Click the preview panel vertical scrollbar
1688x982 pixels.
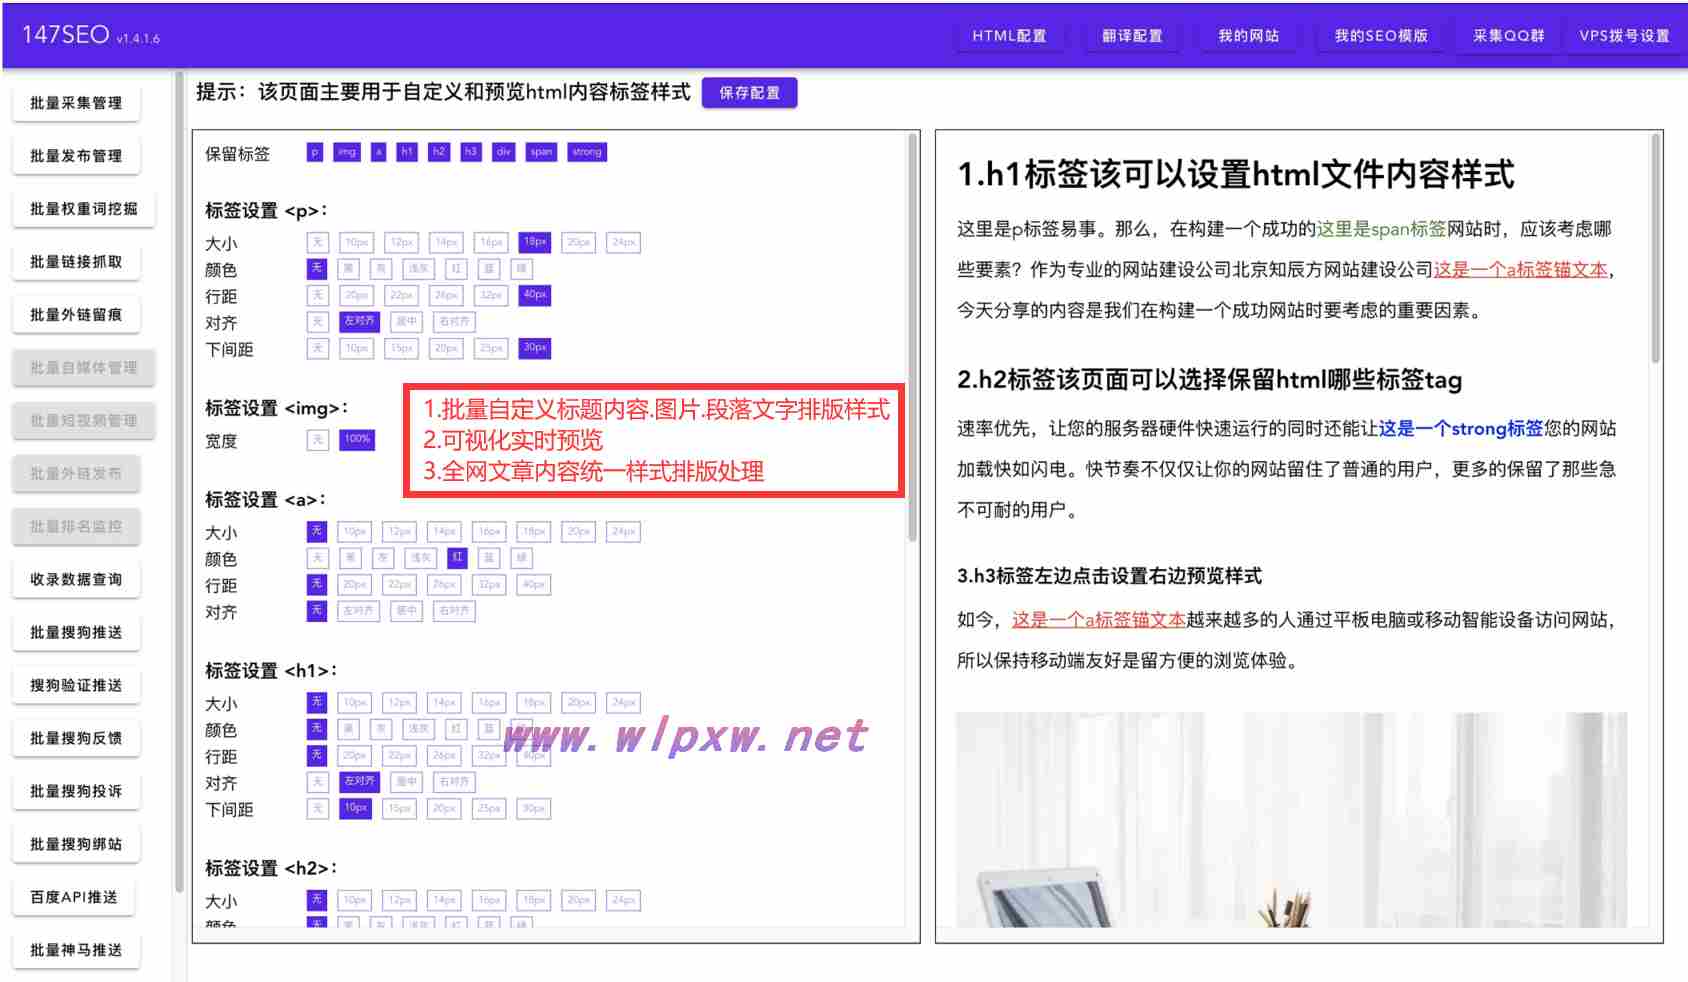[1656, 248]
